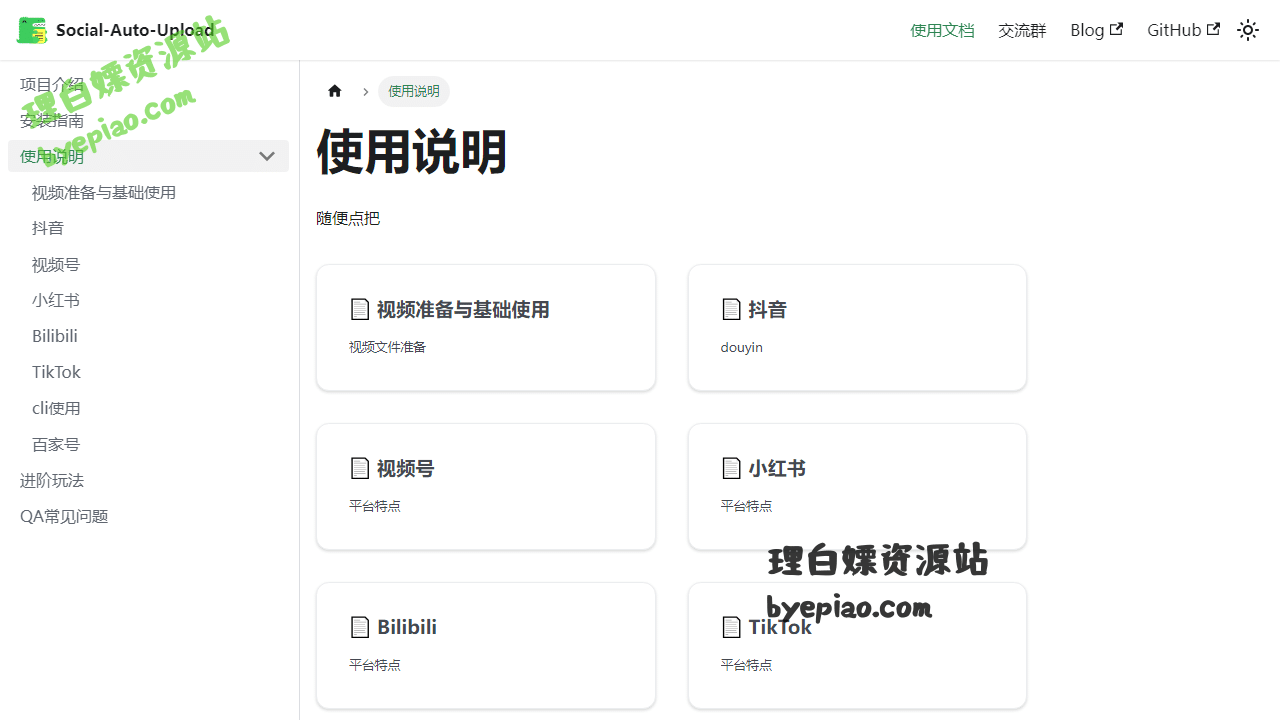Open the 抖音 card title
1280x720 pixels.
coord(767,309)
